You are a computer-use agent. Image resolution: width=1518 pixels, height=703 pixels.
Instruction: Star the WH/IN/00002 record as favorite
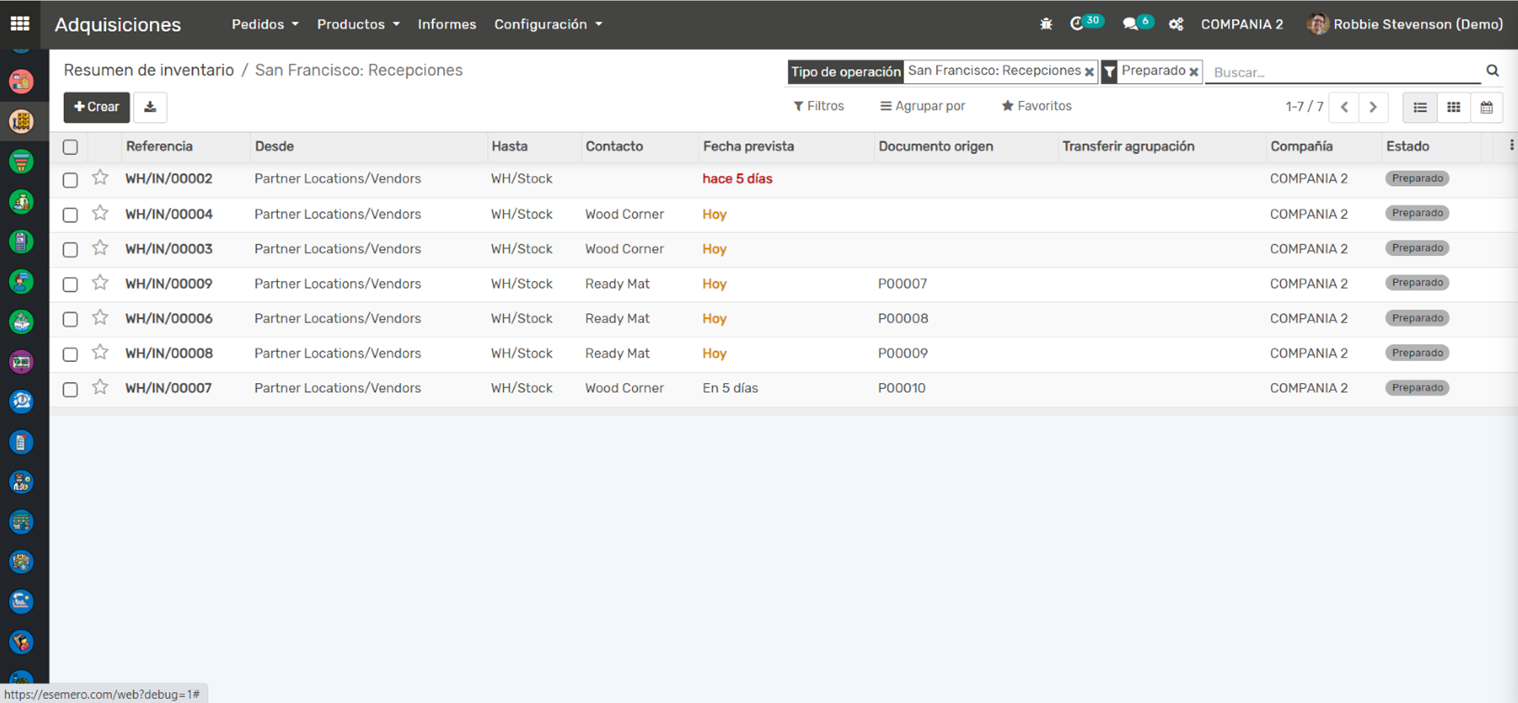[x=100, y=178]
